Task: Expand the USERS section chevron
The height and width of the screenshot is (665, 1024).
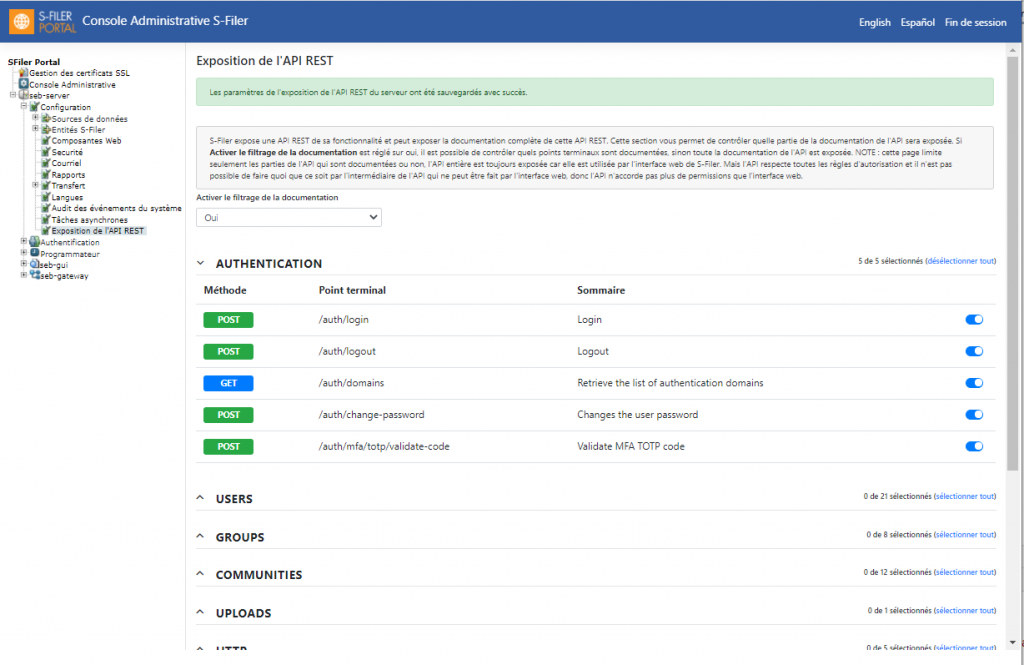Action: click(x=200, y=498)
